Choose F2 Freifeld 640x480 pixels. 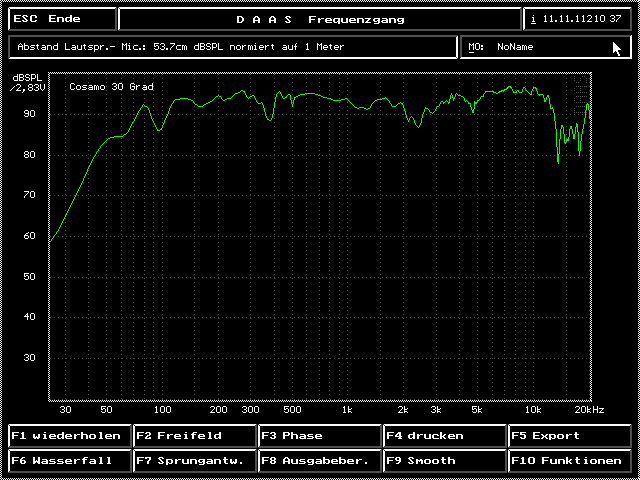195,436
